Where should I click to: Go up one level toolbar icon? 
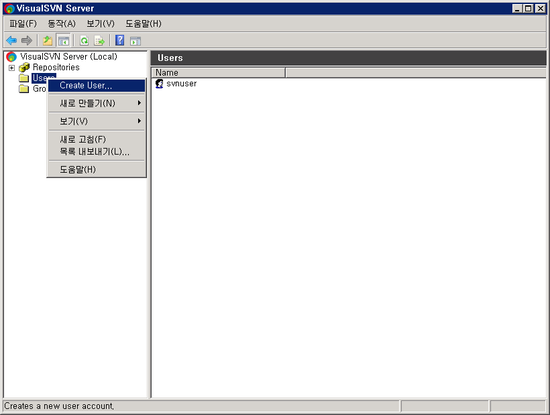click(x=47, y=41)
